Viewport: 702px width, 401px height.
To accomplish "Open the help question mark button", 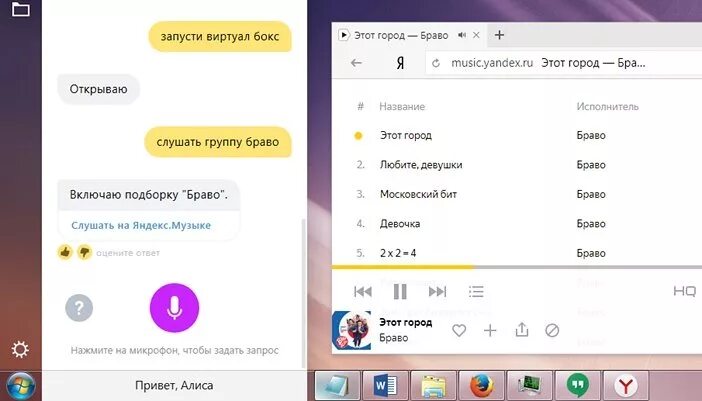I will (79, 308).
